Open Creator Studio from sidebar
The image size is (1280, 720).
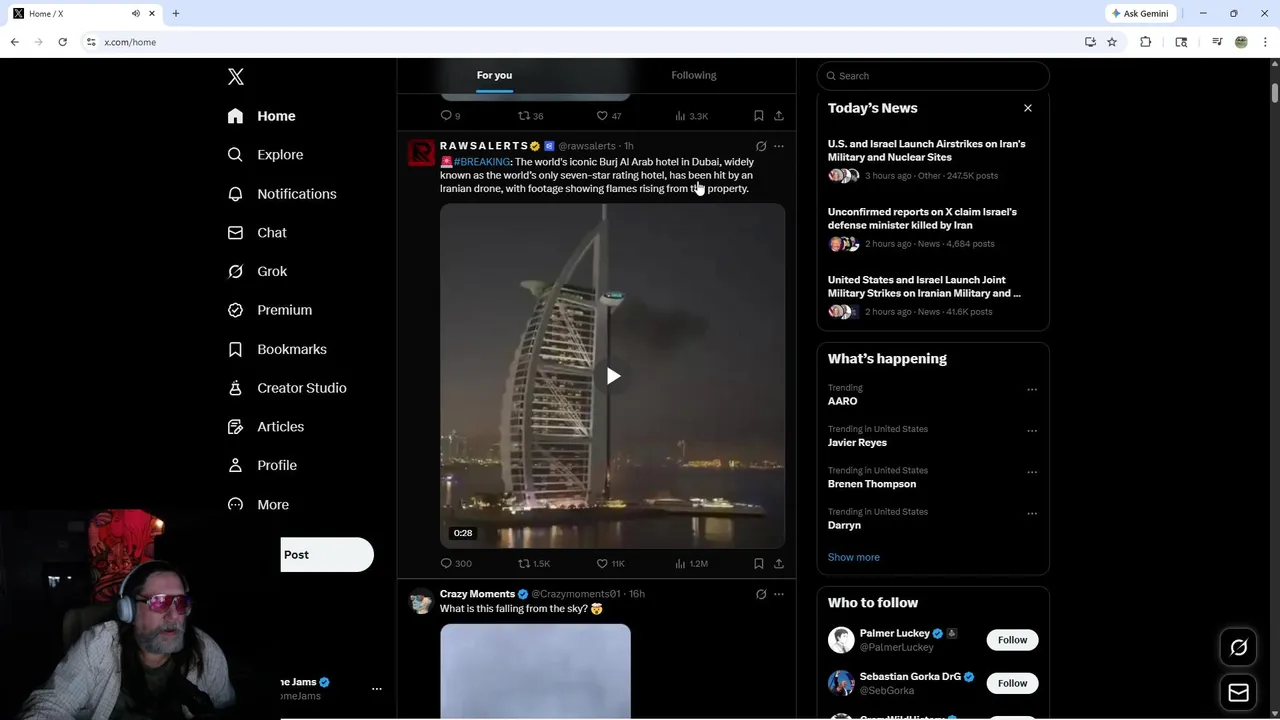pos(287,388)
